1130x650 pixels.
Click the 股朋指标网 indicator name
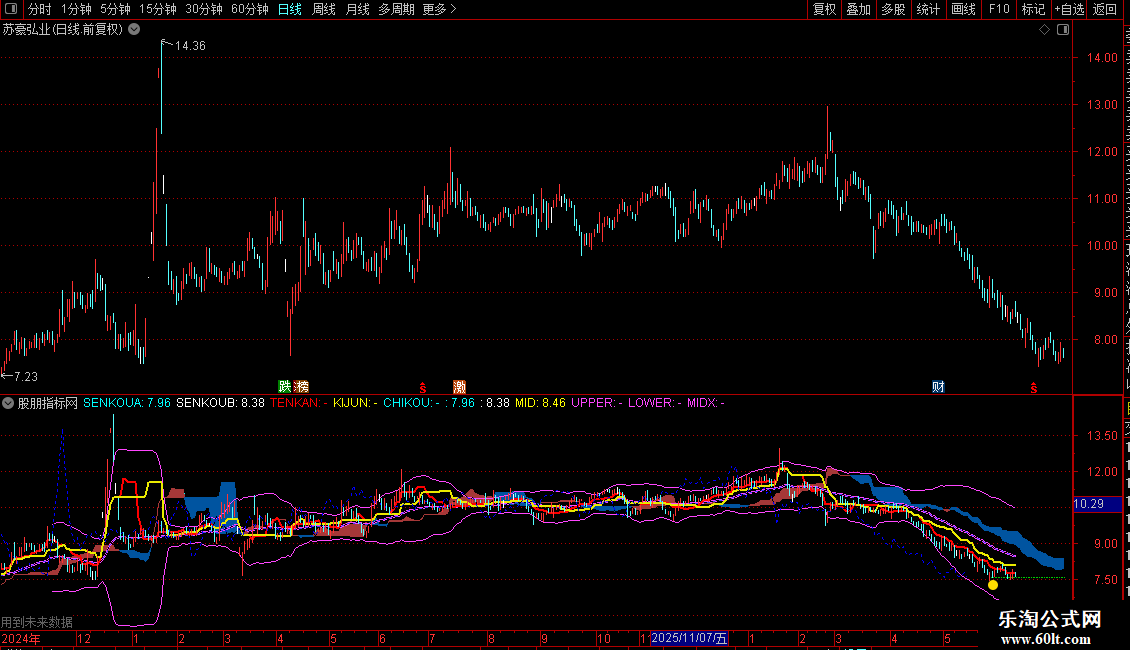48,403
